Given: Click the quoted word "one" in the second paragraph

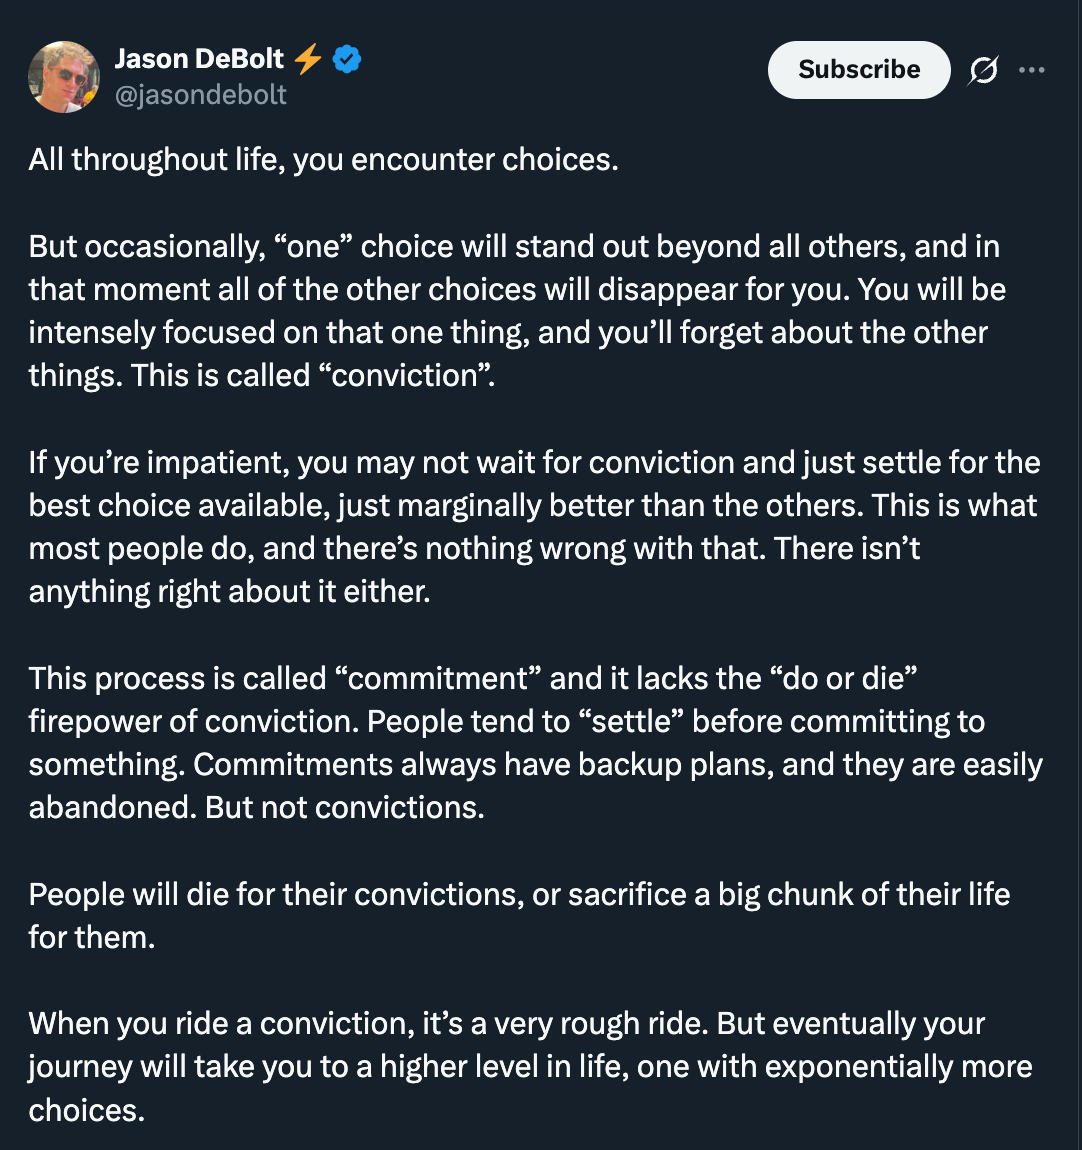Looking at the screenshot, I should 314,246.
